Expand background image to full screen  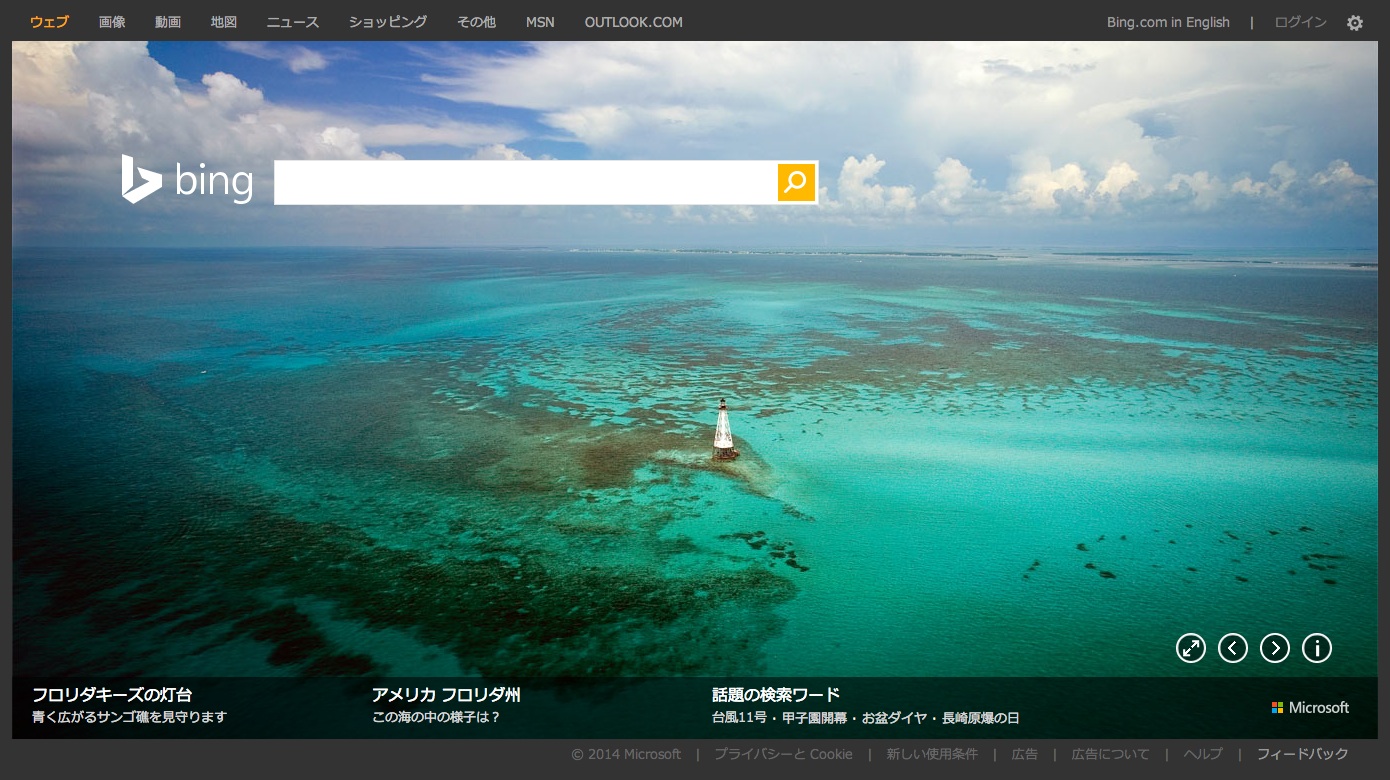(x=1191, y=648)
